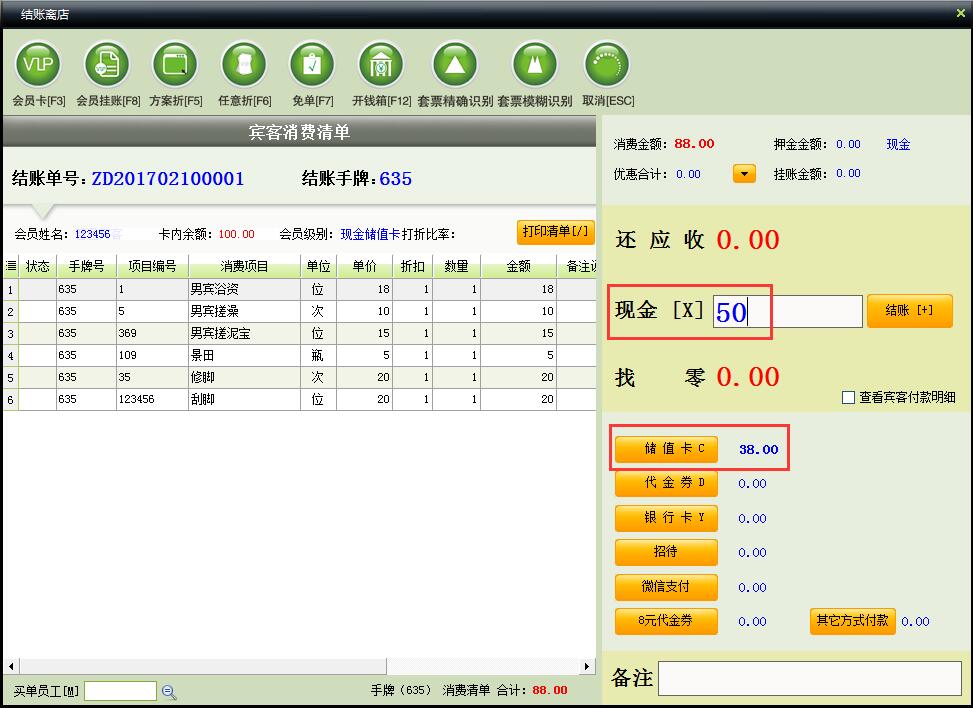Click project number 369 cell

point(152,333)
